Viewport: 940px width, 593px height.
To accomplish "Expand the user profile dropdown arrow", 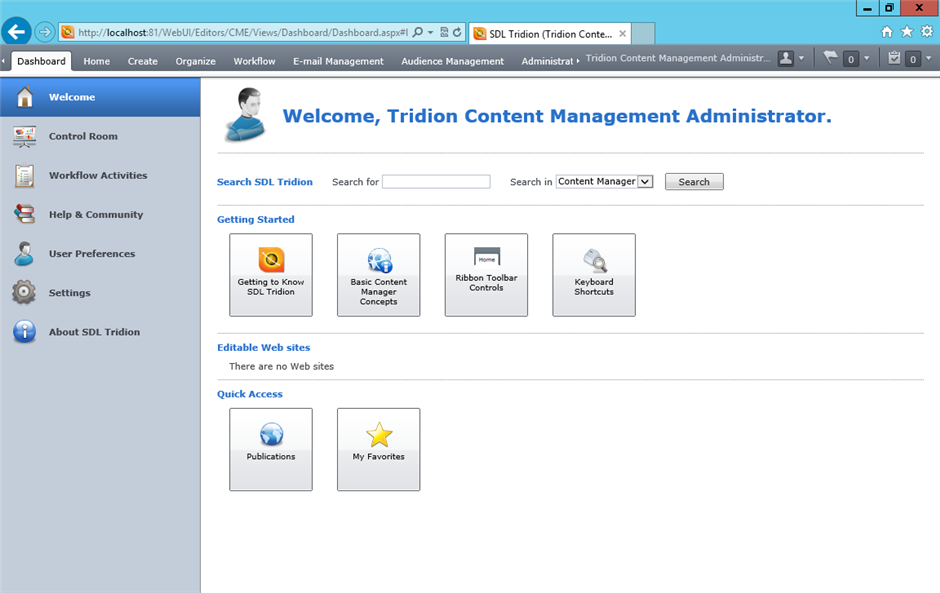I will click(x=802, y=59).
